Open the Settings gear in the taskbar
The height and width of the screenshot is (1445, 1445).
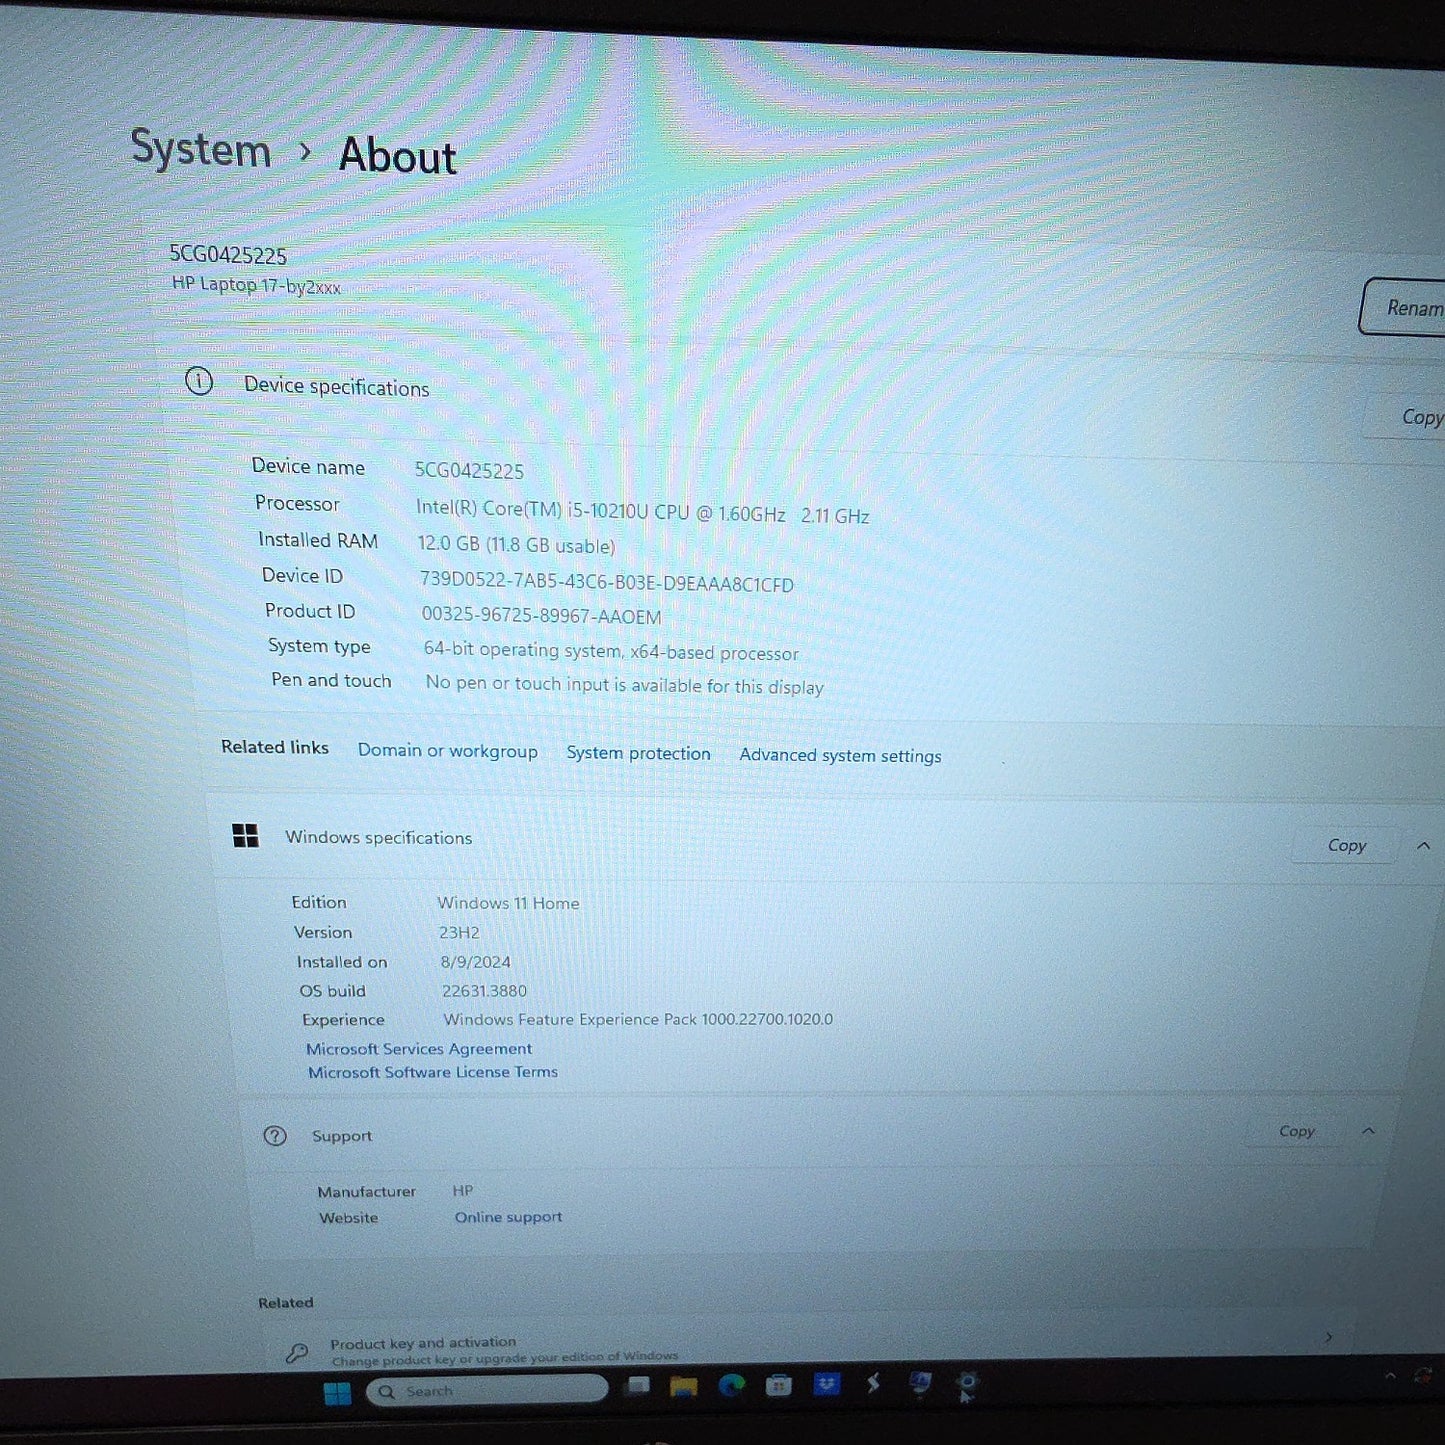point(966,1384)
